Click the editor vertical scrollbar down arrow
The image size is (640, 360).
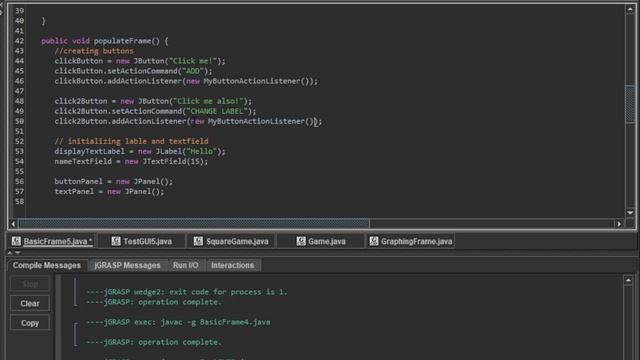(x=630, y=213)
